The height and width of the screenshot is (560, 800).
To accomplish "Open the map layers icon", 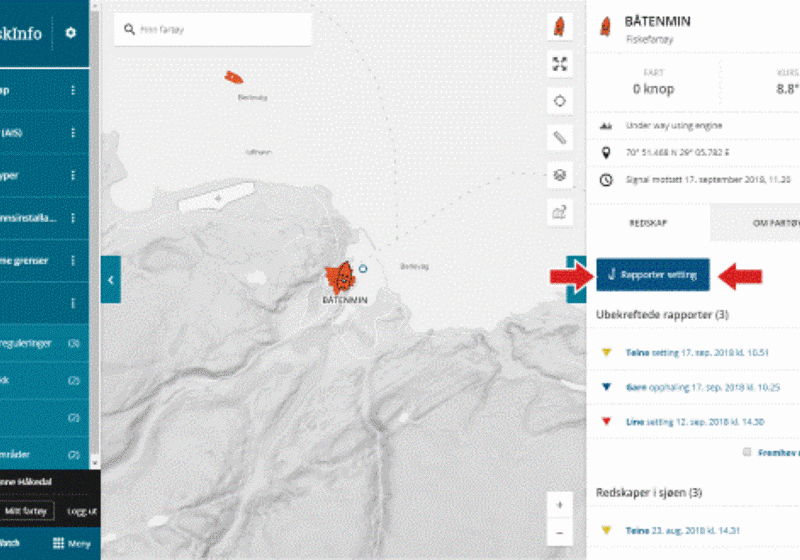I will [560, 174].
